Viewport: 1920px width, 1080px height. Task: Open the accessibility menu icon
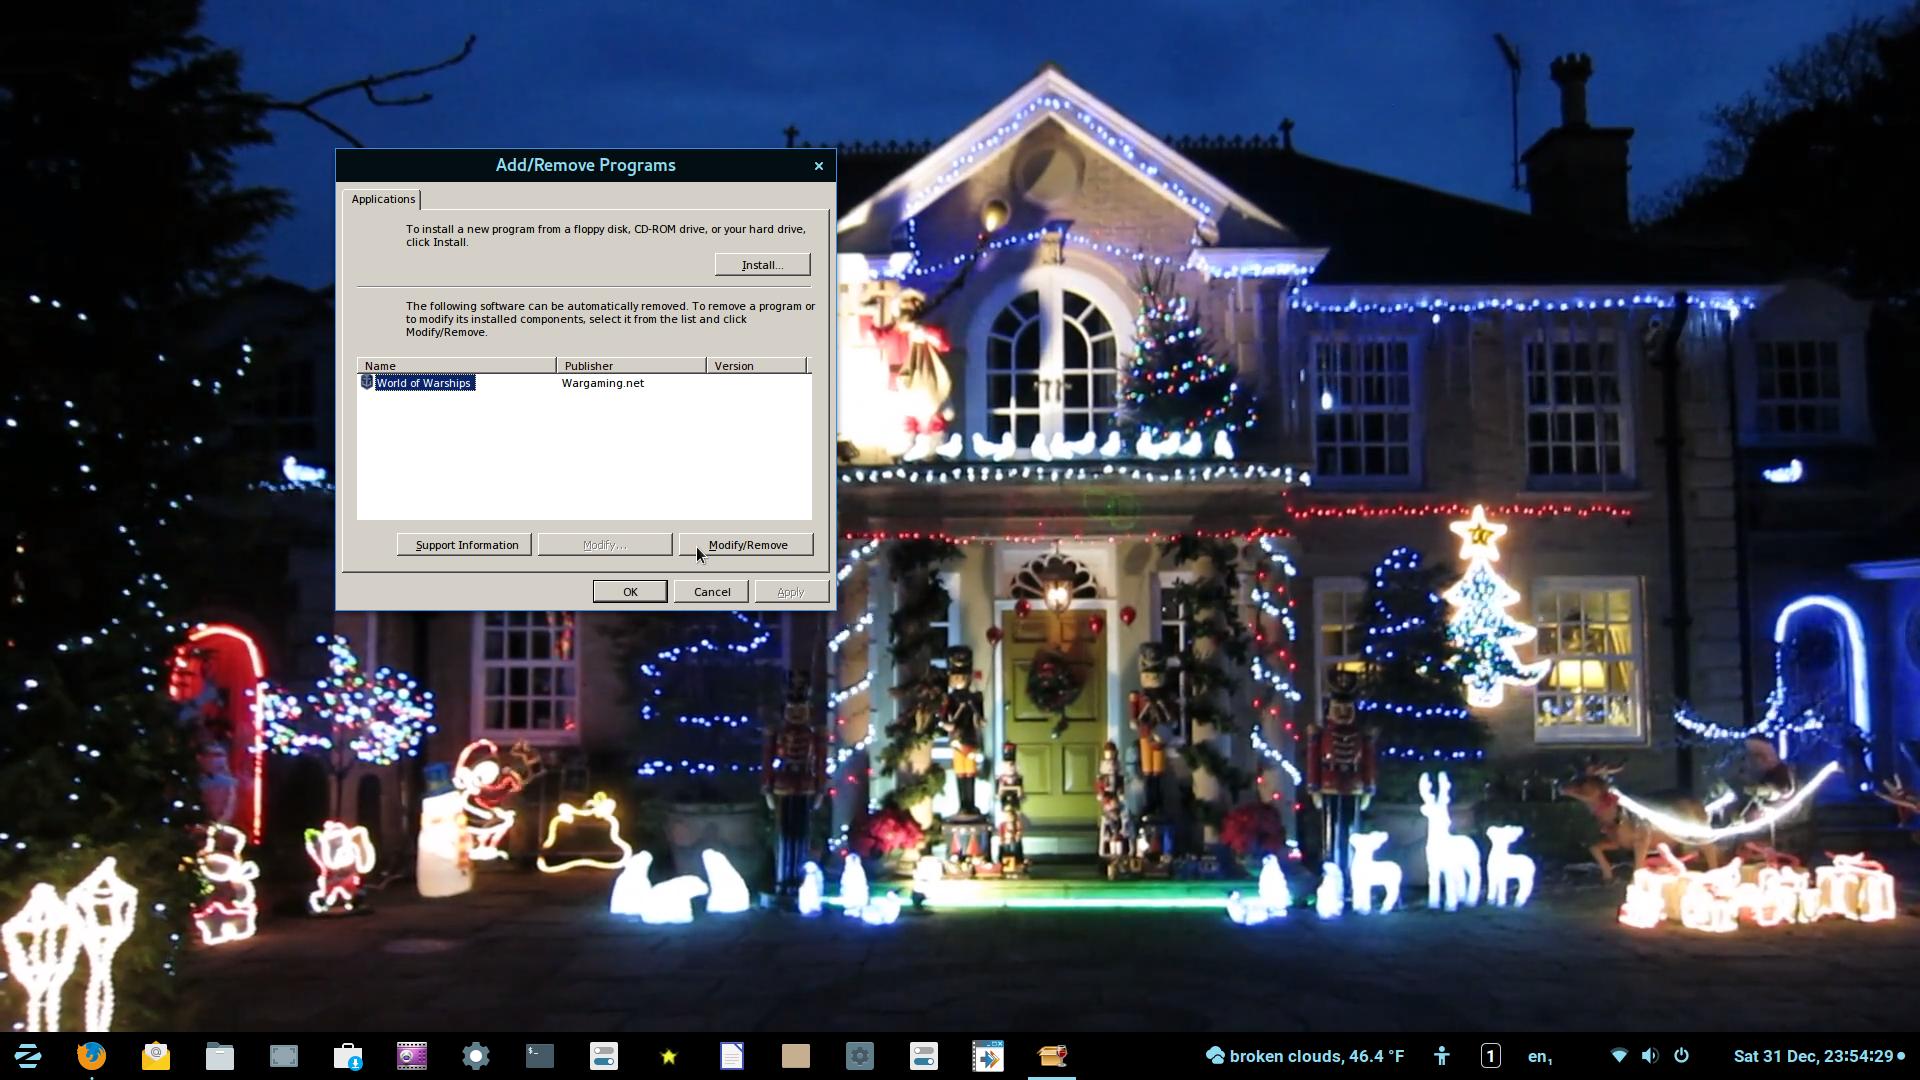click(x=1441, y=1056)
